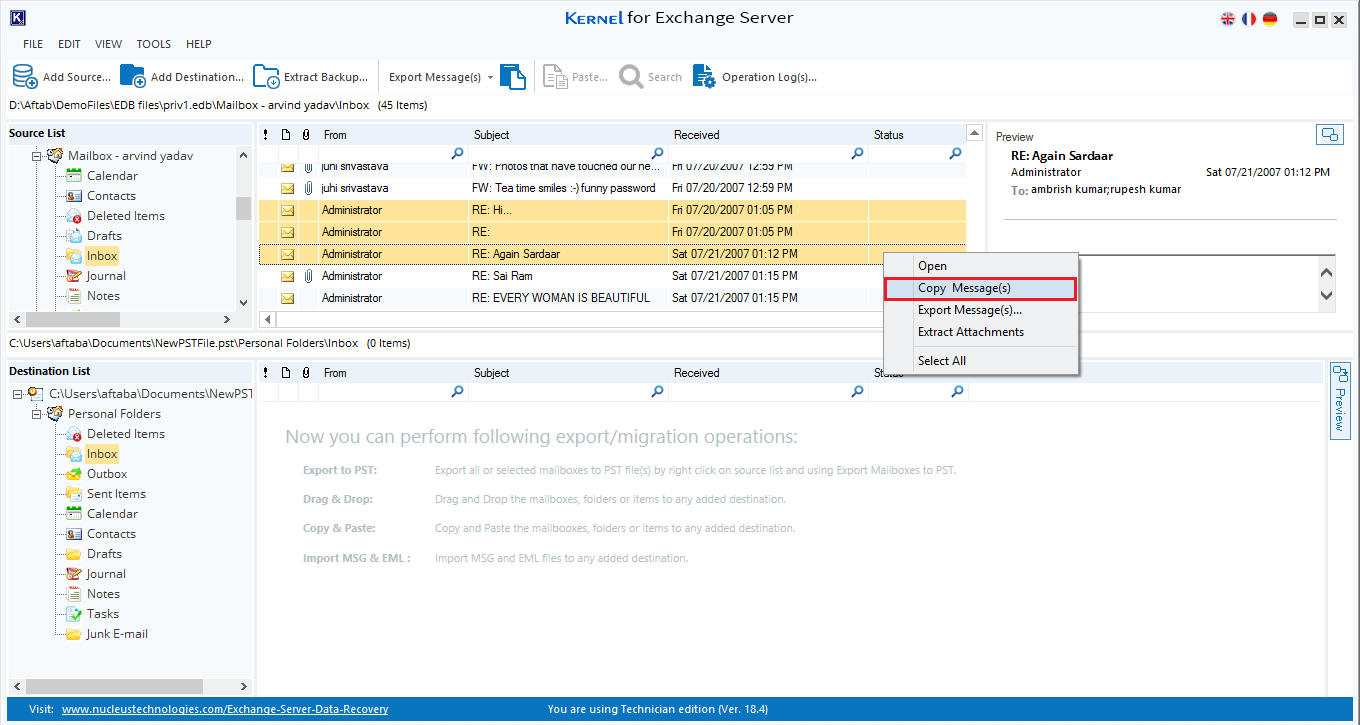The height and width of the screenshot is (725, 1360).
Task: Click search icon in source Subject filter
Action: [657, 153]
